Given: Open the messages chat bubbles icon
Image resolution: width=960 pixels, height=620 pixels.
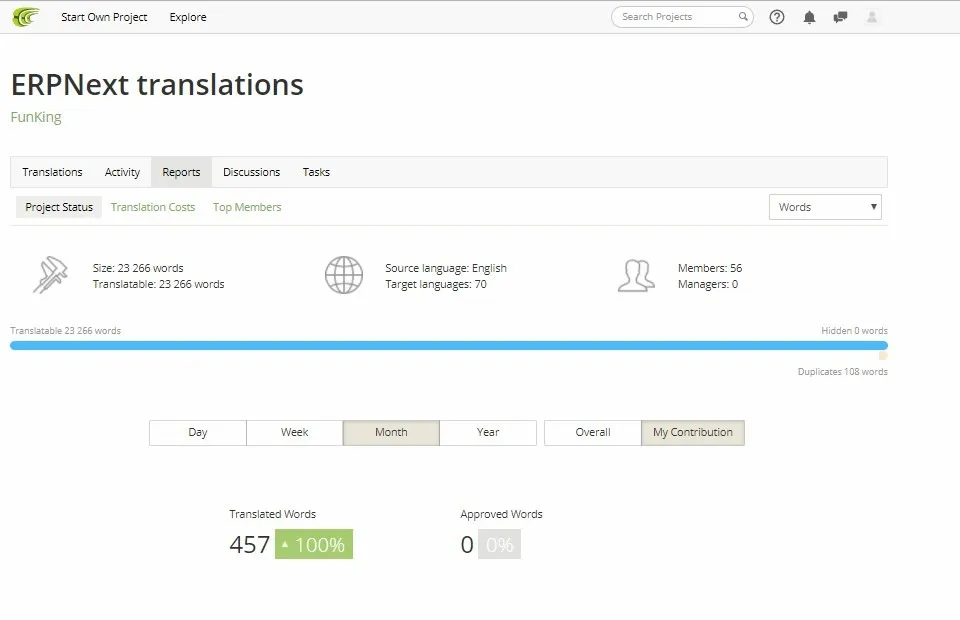Looking at the screenshot, I should (x=840, y=17).
